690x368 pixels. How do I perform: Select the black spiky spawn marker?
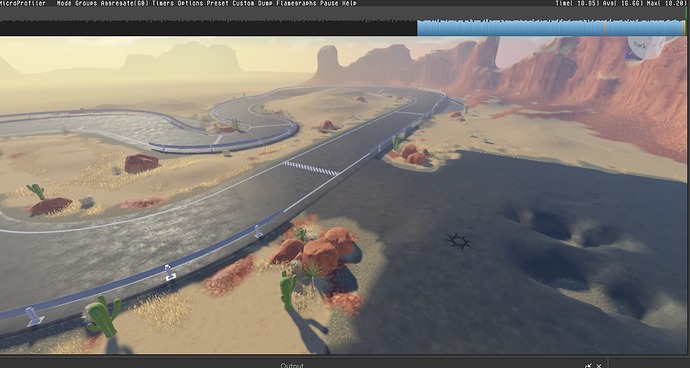click(x=459, y=241)
